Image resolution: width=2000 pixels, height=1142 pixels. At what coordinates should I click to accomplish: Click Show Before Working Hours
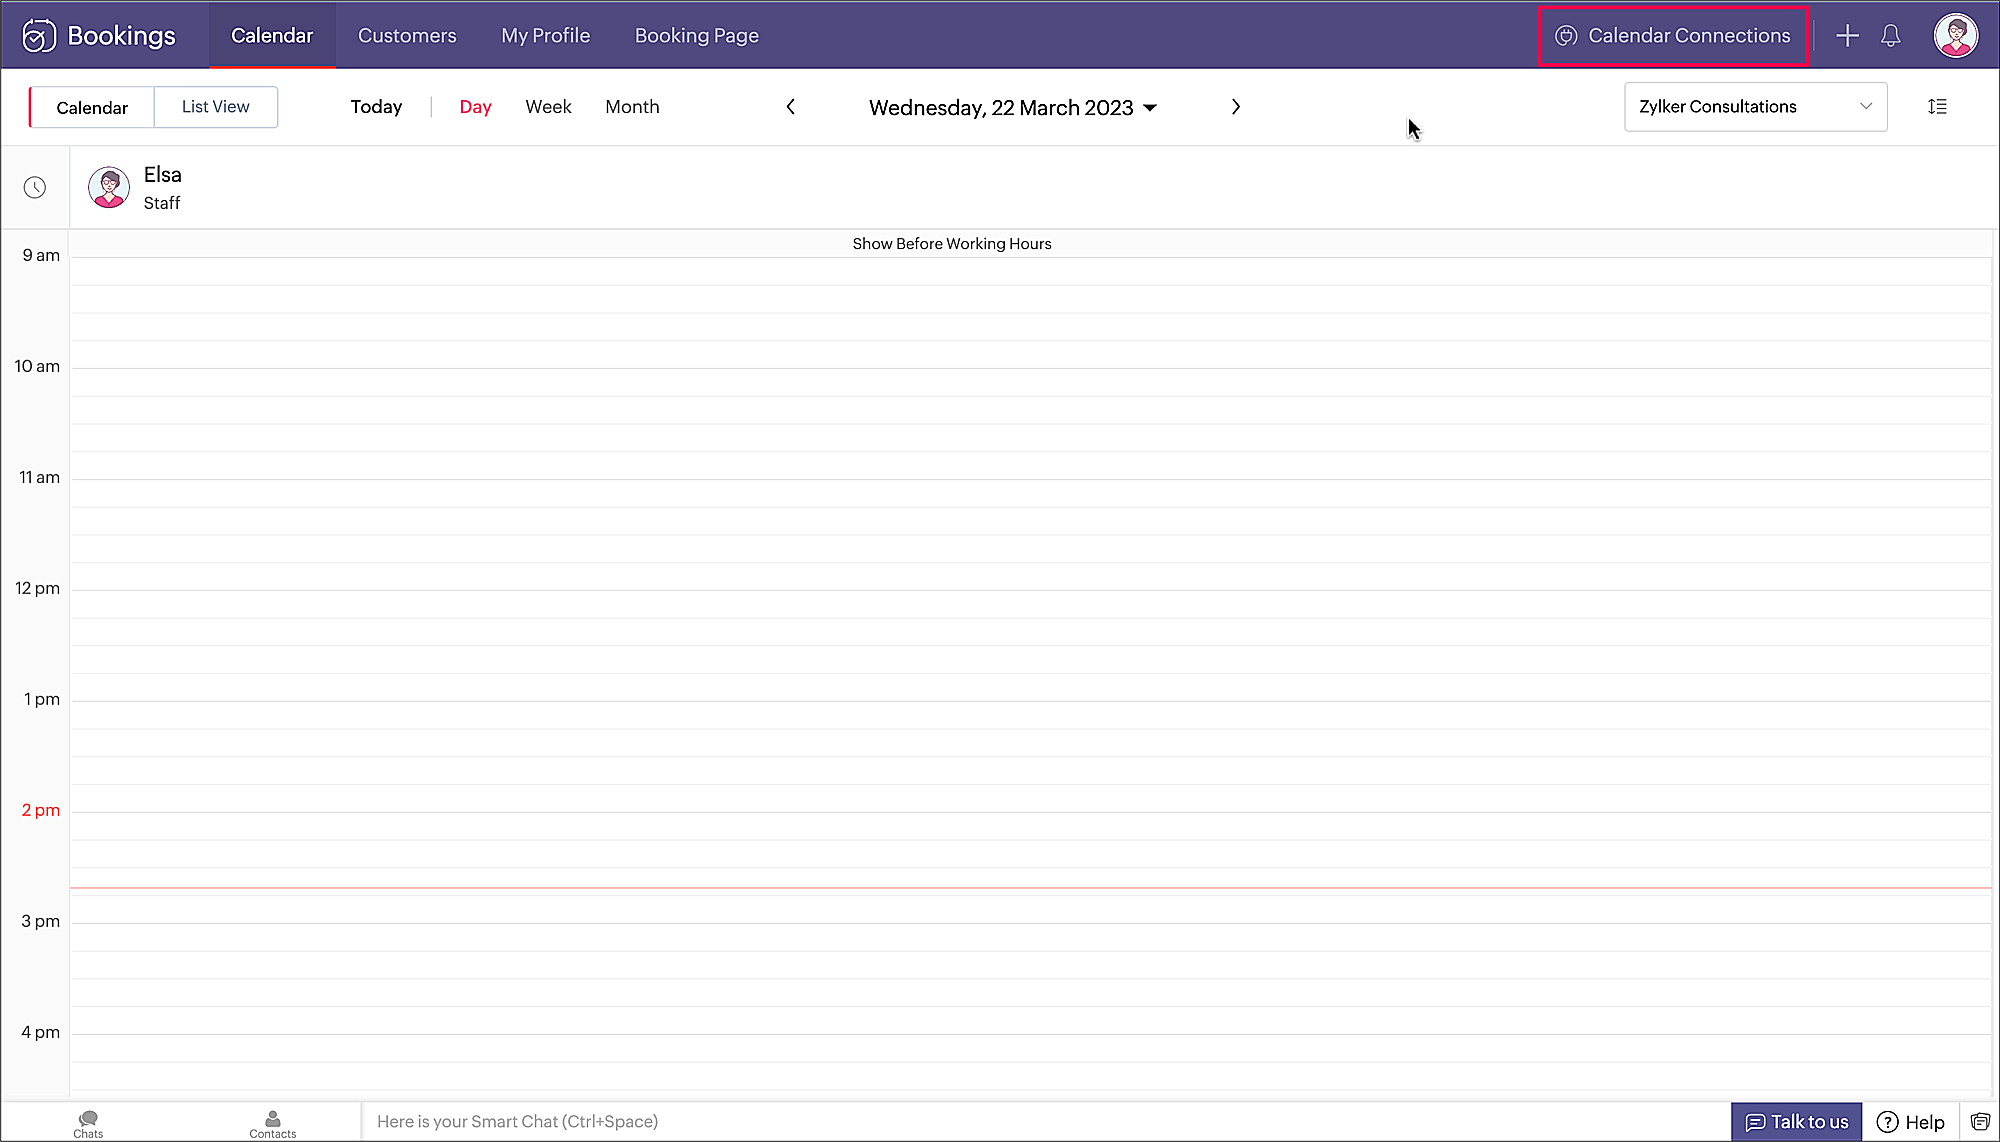point(951,244)
